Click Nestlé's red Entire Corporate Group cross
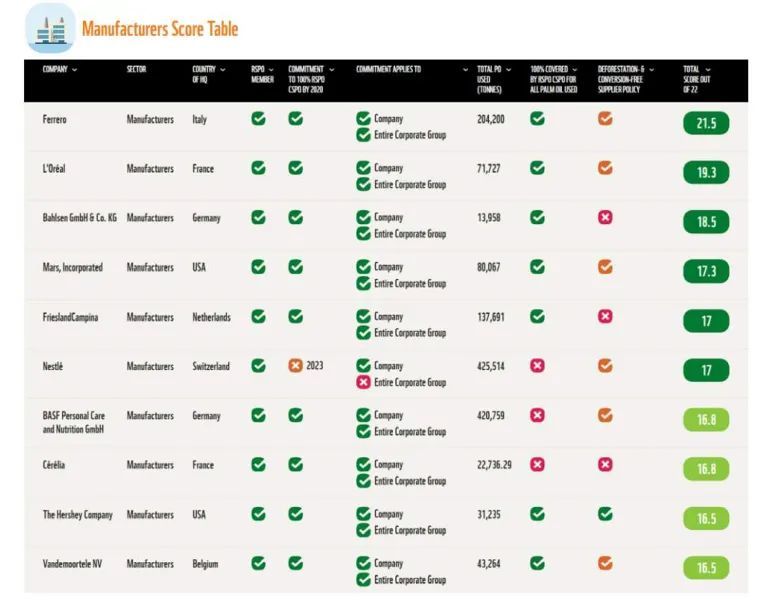This screenshot has height=606, width=771. click(363, 382)
